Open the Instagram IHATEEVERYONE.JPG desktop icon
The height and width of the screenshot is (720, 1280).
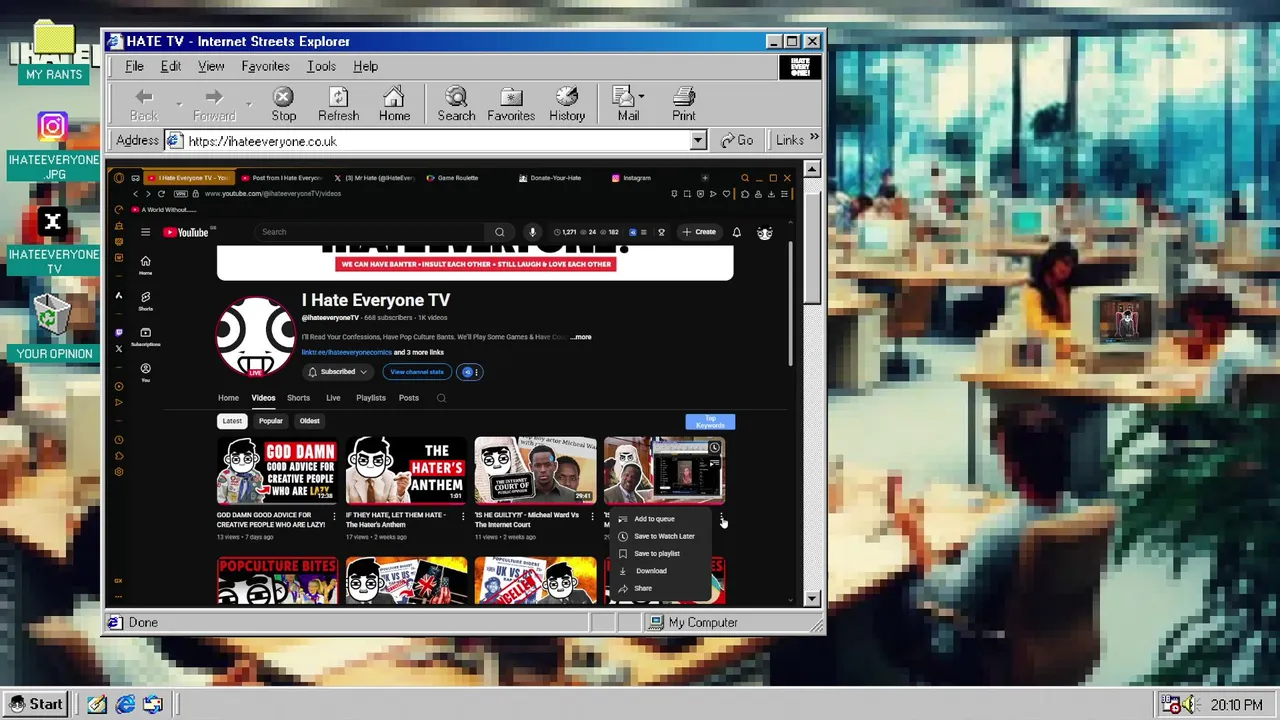[x=53, y=146]
